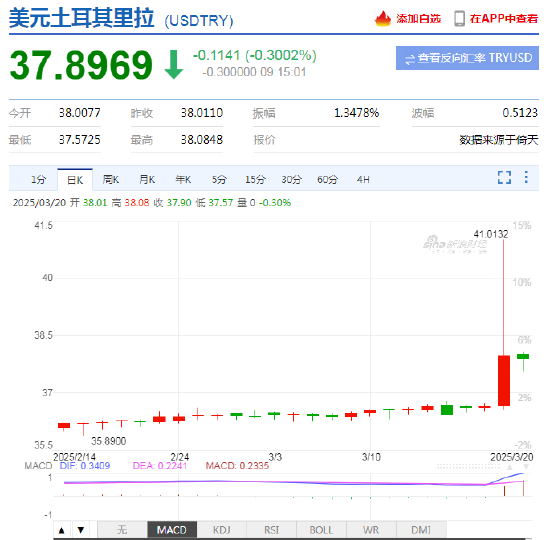Viewport: 550px width, 540px height.
Task: Switch to the 1分 chart tab
Action: tap(38, 180)
